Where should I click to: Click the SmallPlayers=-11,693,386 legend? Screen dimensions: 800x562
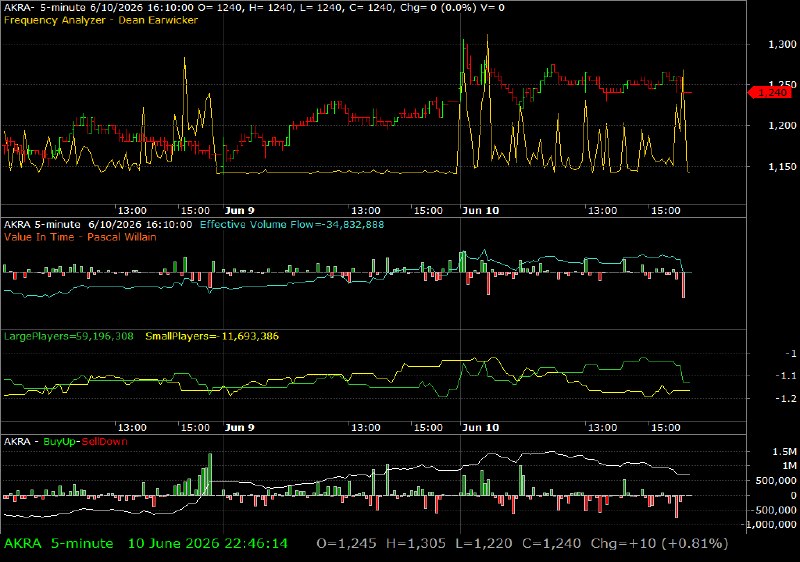click(212, 337)
